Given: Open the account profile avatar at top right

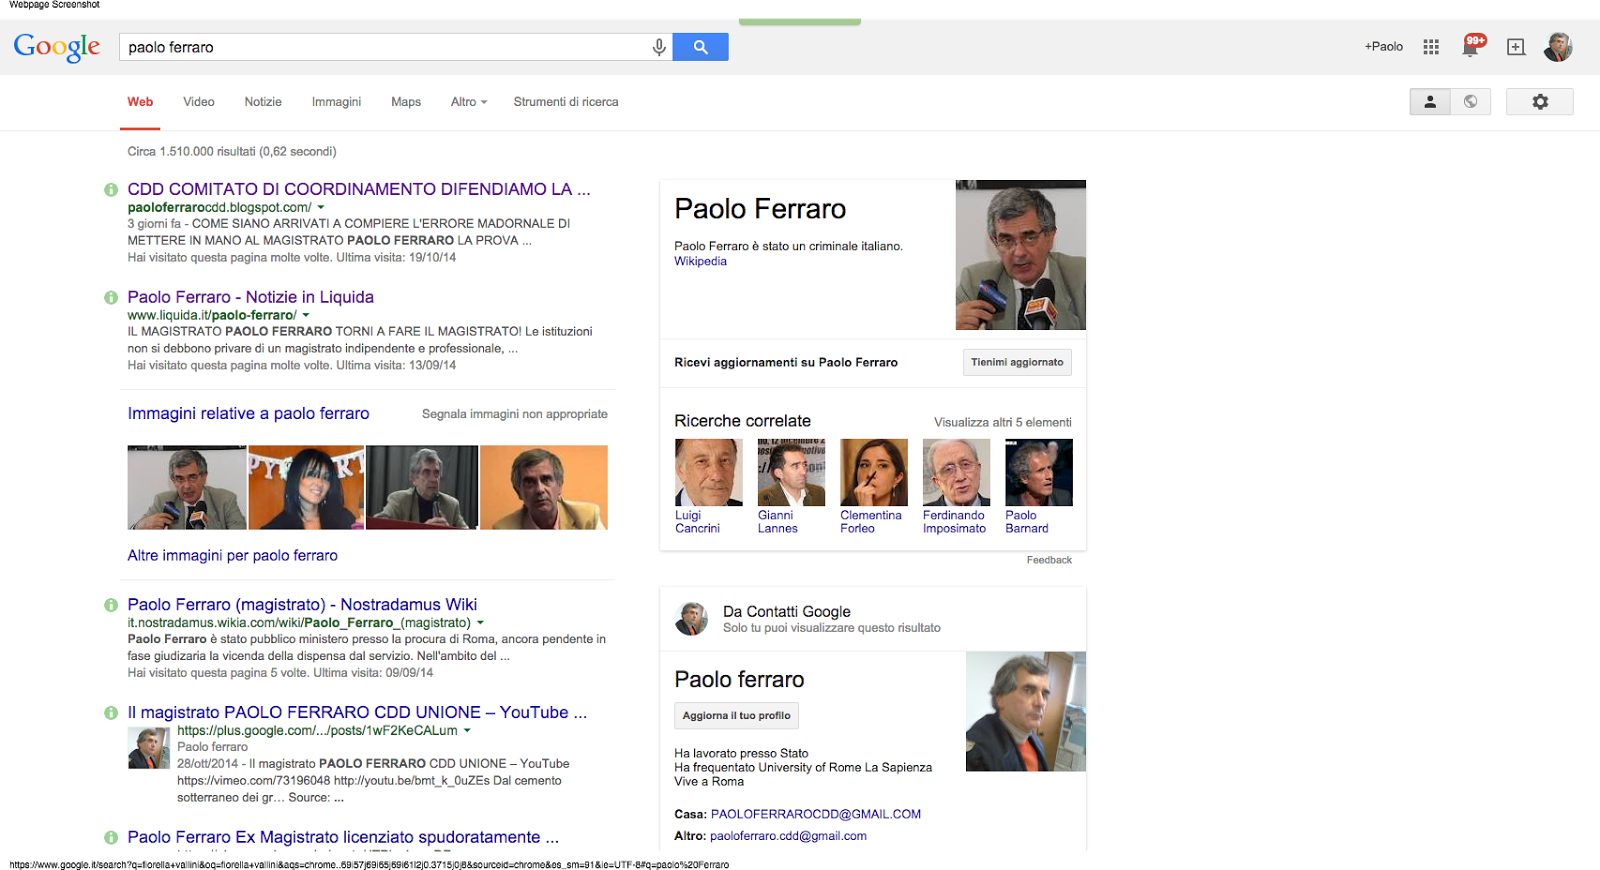Looking at the screenshot, I should 1558,46.
